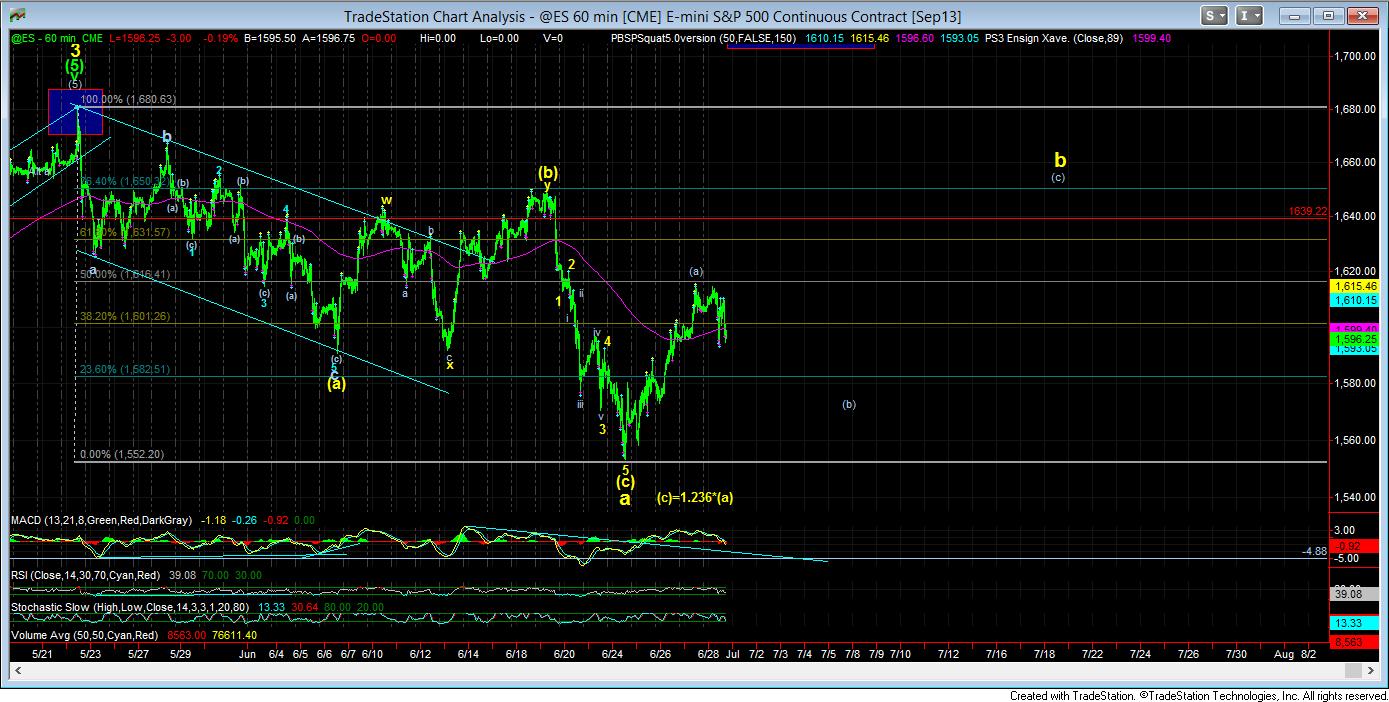
Task: Click the -4.88 MACD trendline value
Action: [1314, 551]
